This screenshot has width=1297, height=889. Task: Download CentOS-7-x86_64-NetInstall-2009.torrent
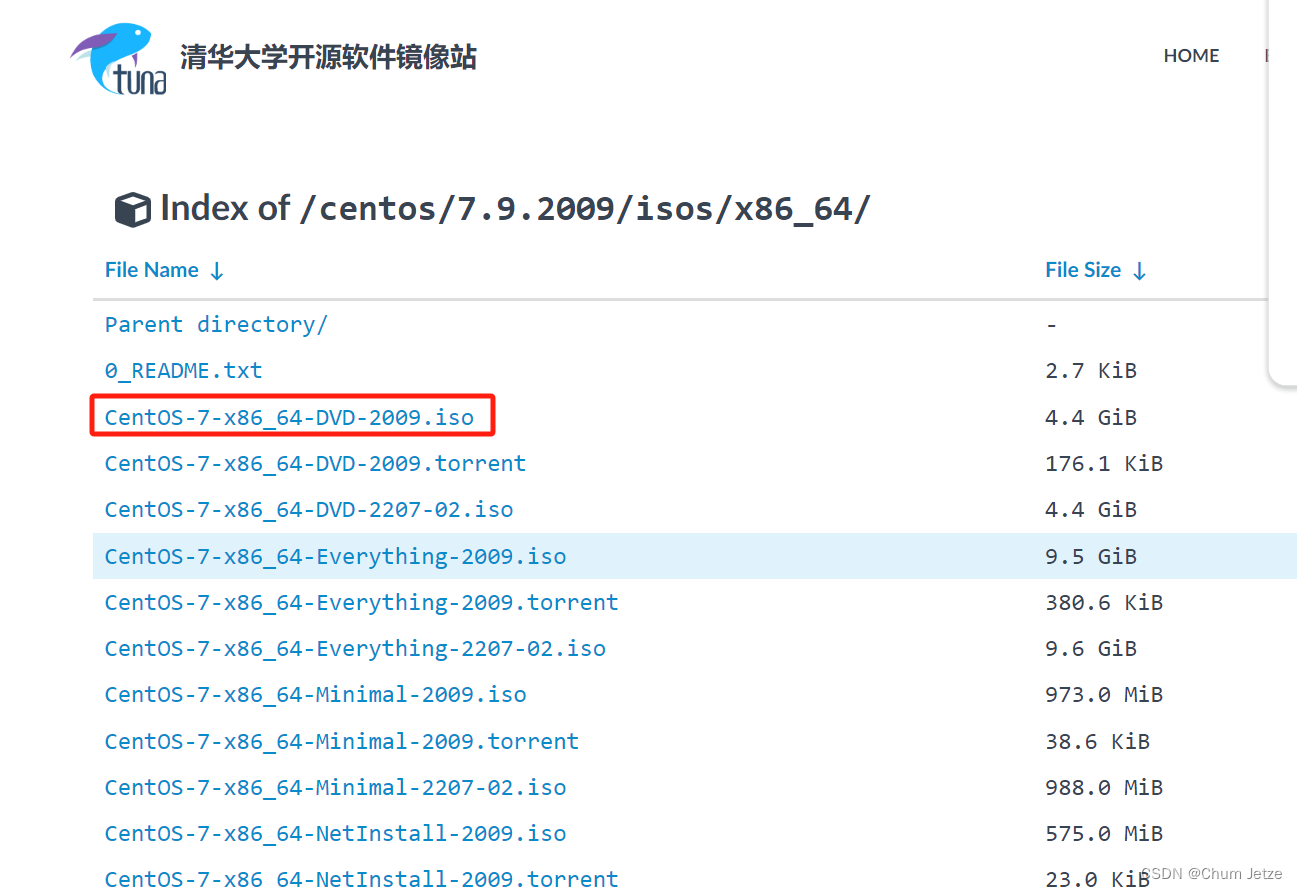[361, 878]
